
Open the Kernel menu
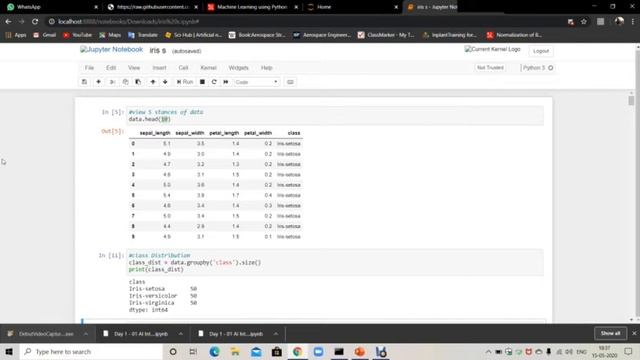pos(208,68)
